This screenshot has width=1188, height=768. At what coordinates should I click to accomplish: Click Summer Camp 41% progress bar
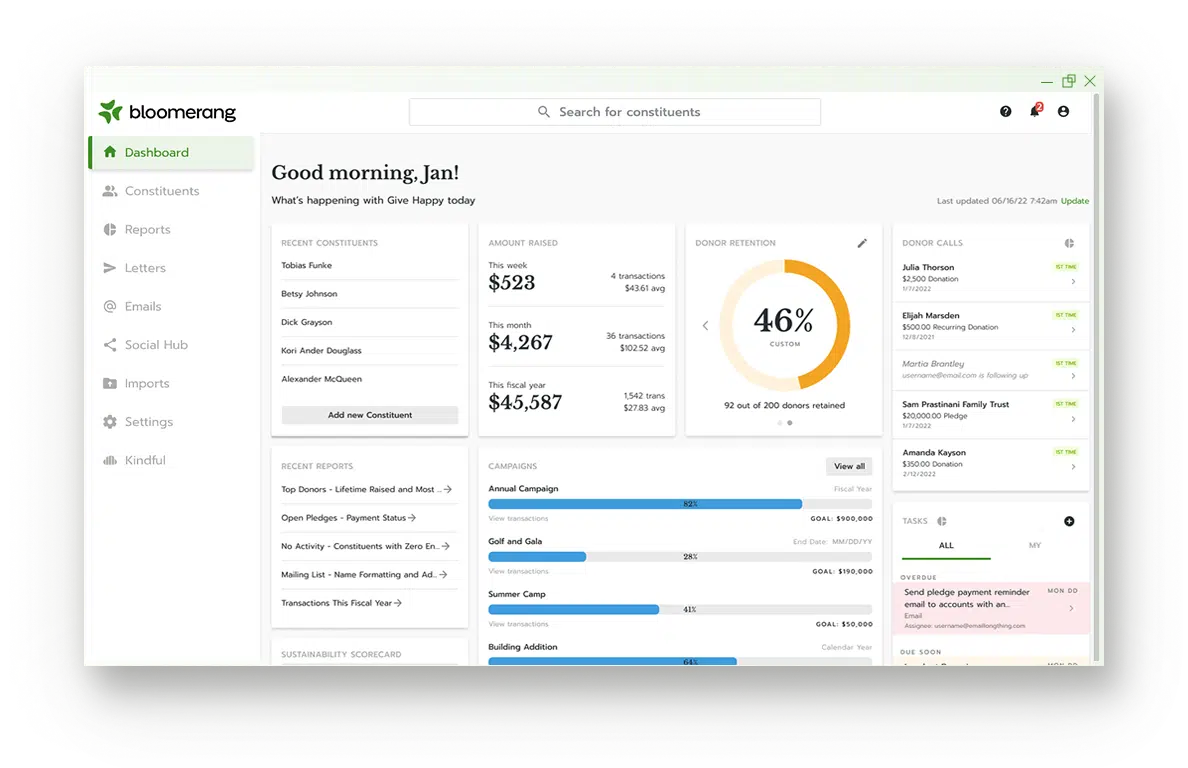coord(680,610)
